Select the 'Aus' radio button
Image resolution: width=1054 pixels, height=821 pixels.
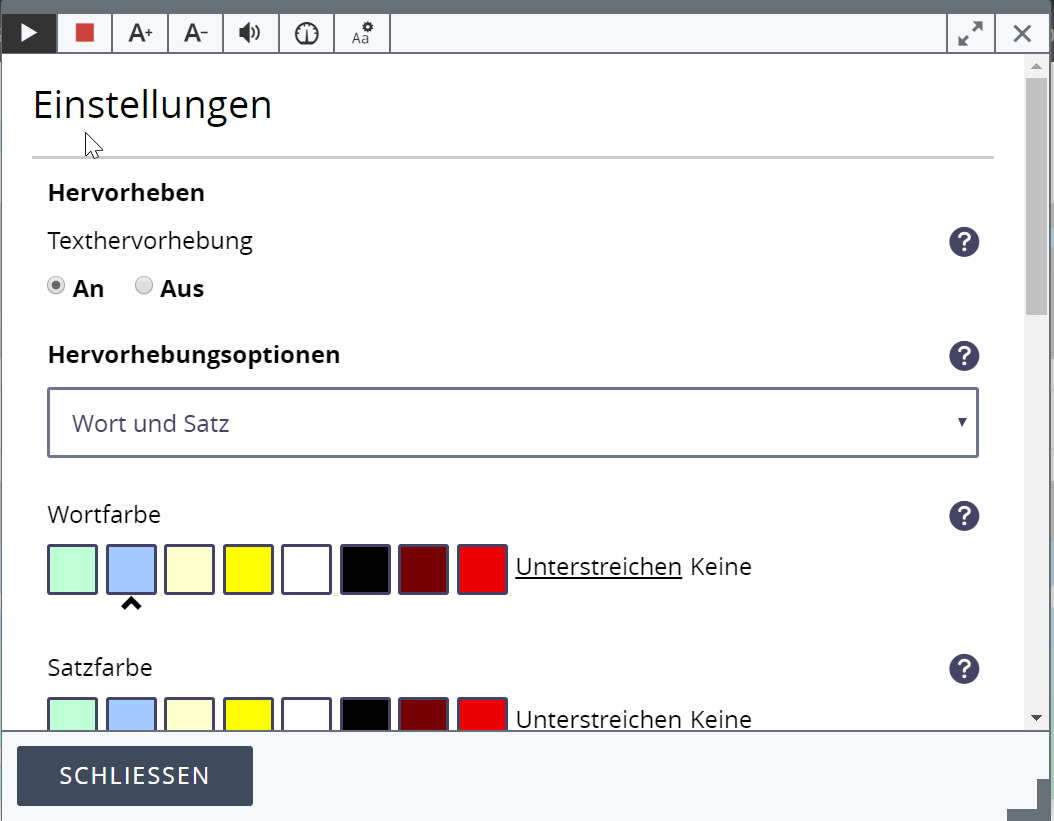144,286
